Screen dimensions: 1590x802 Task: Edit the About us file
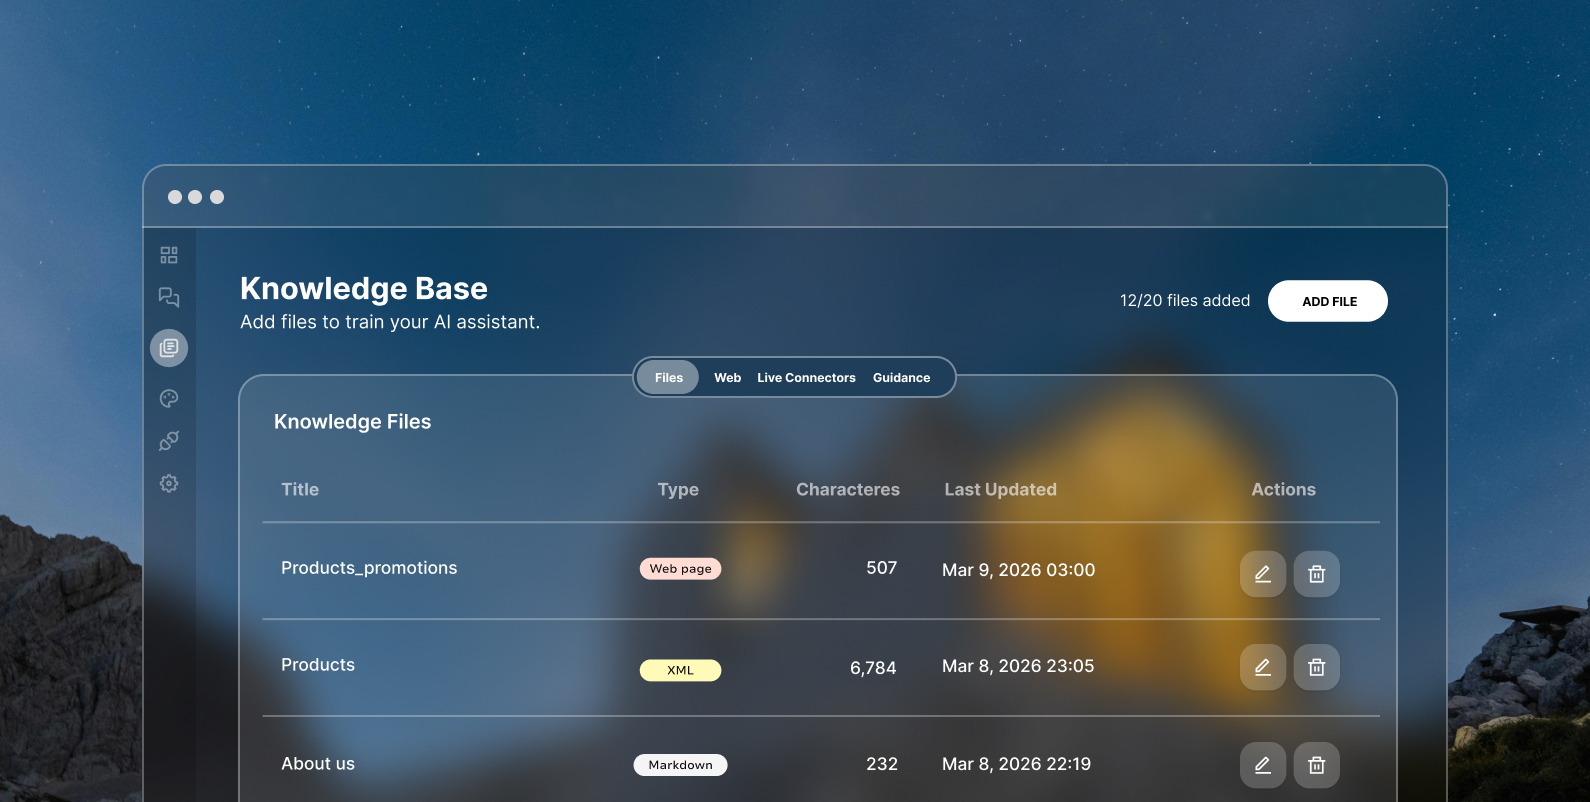click(x=1262, y=765)
